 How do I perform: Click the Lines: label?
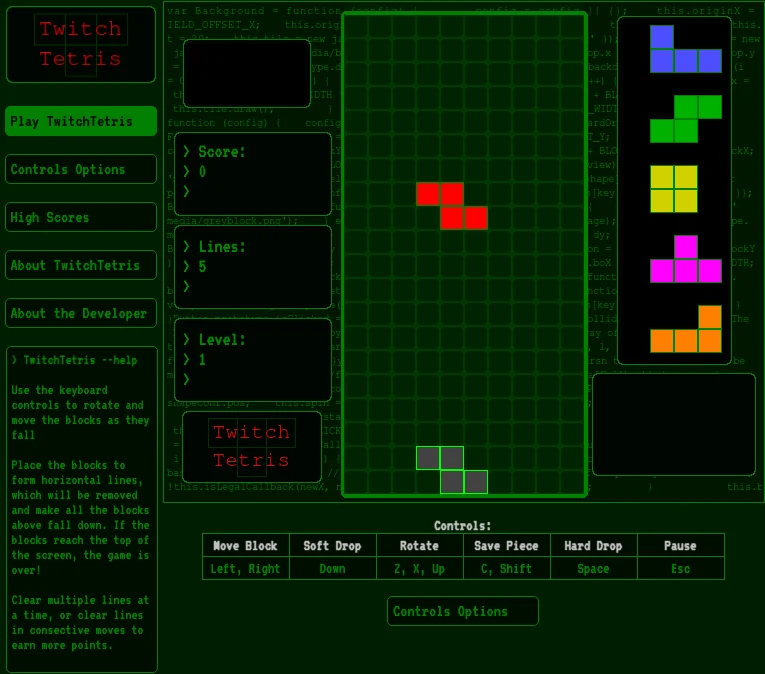pyautogui.click(x=221, y=247)
